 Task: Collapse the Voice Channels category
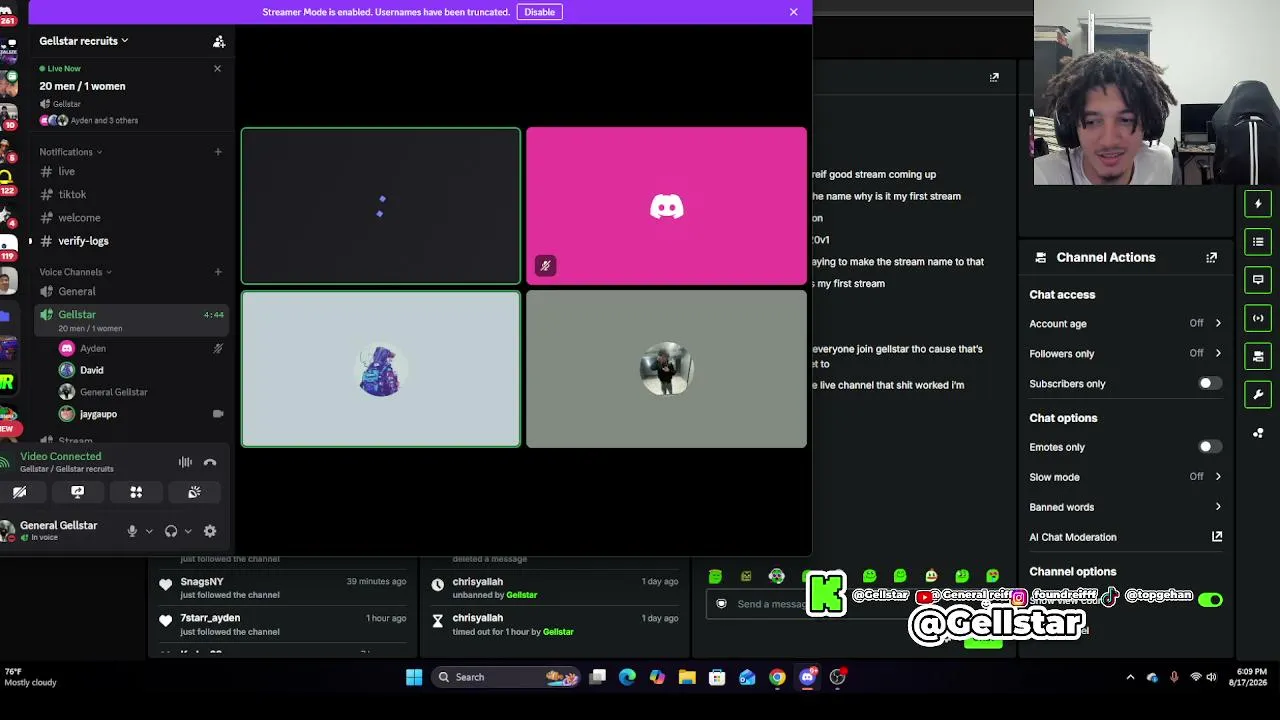[x=75, y=272]
